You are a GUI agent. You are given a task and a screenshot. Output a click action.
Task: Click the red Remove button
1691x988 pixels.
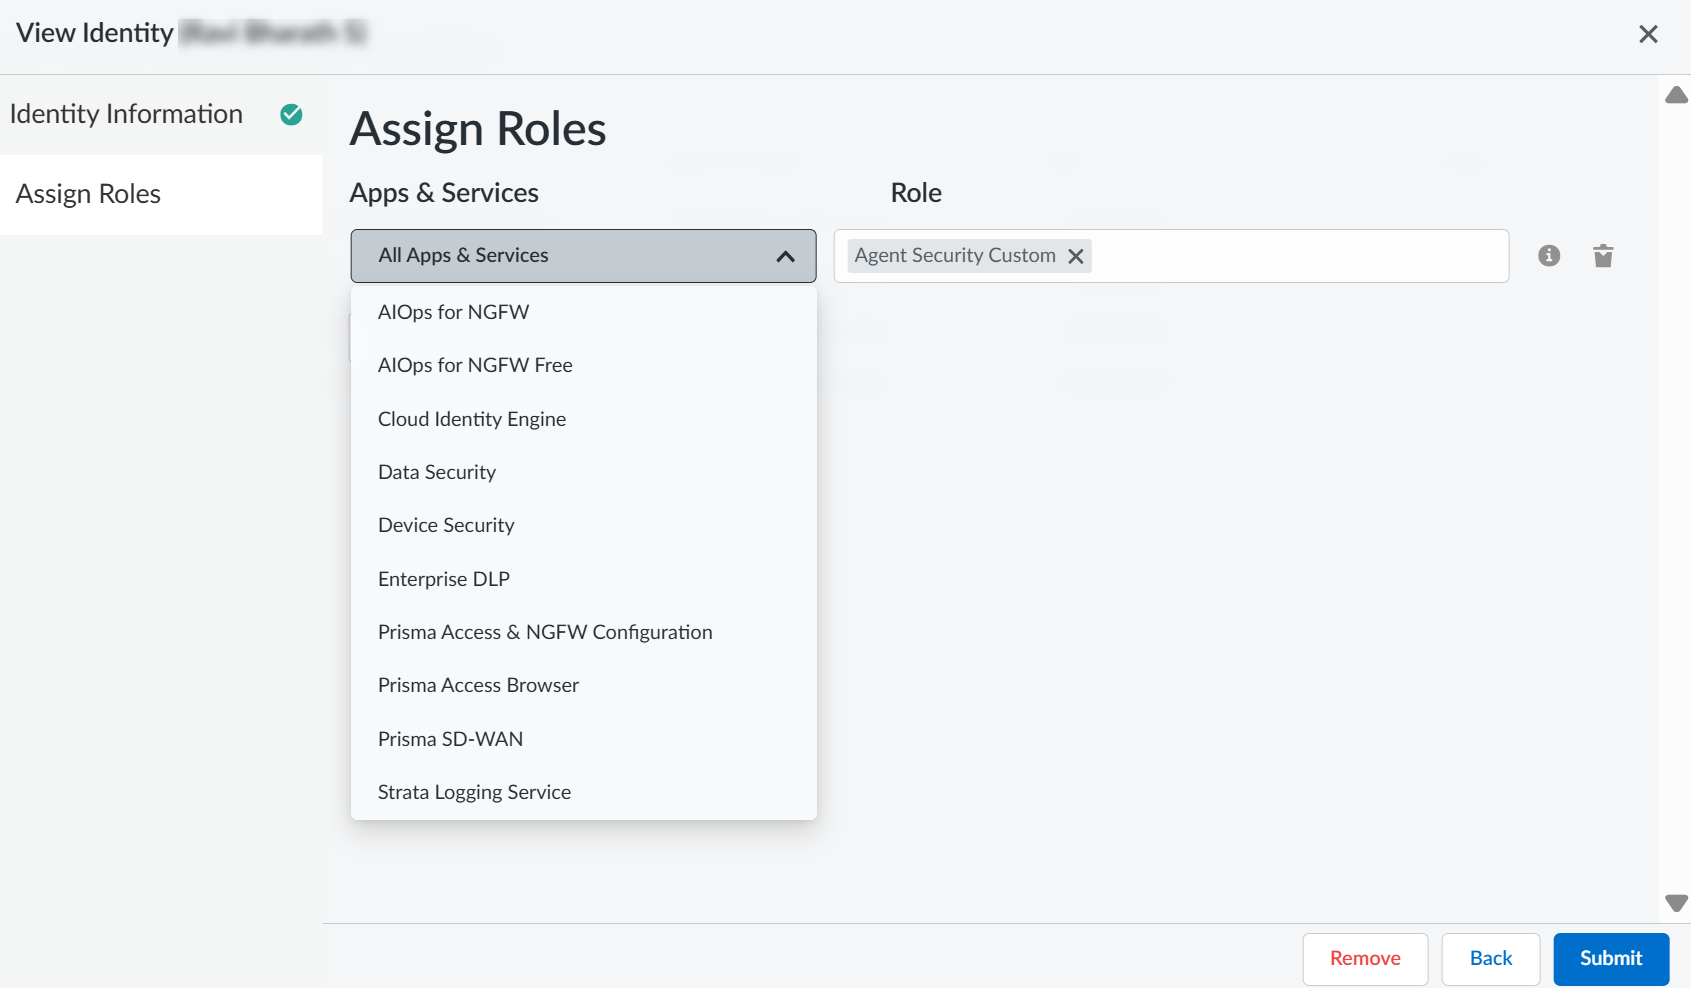click(1364, 958)
